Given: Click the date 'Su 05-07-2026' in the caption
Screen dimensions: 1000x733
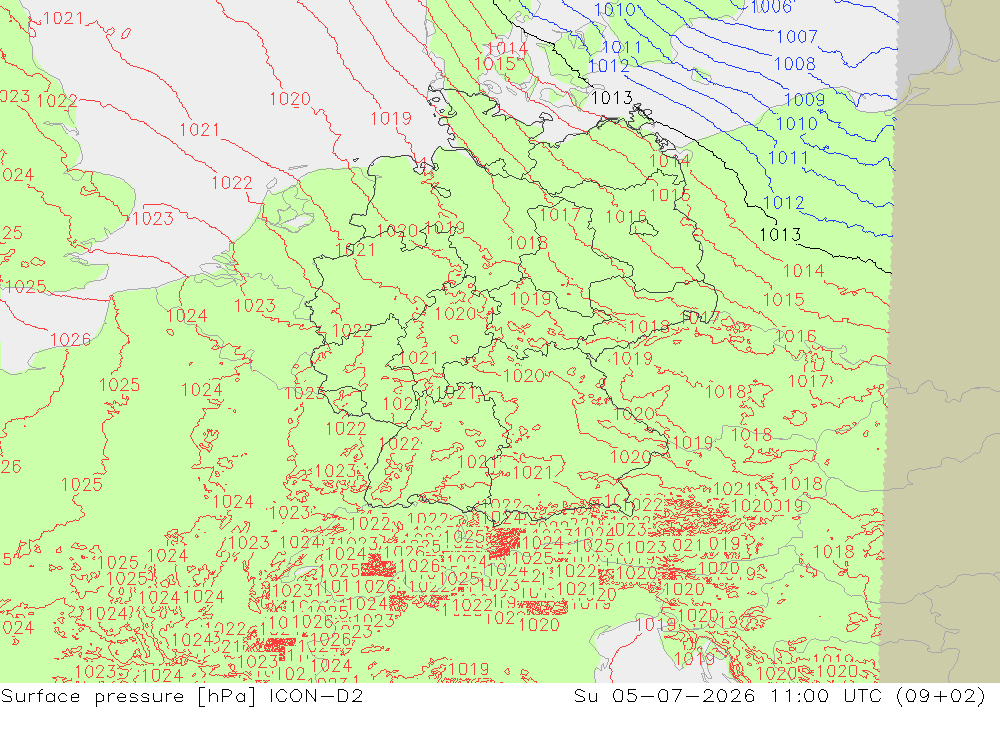Looking at the screenshot, I should (x=664, y=695).
